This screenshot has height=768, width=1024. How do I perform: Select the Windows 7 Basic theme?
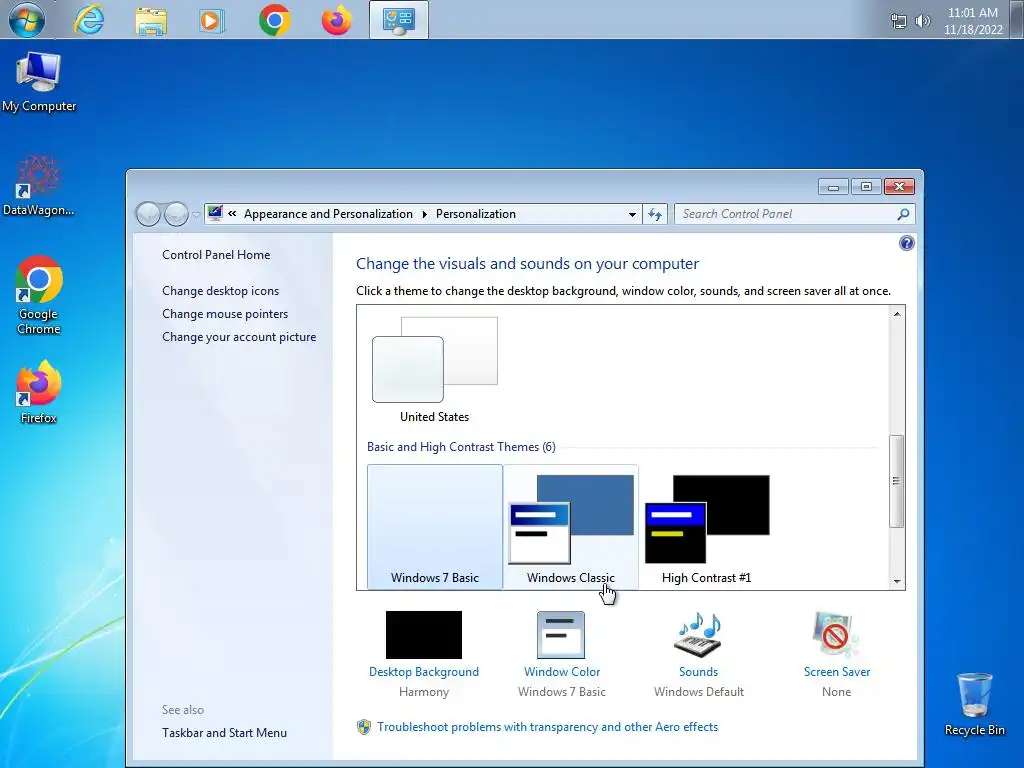[435, 526]
